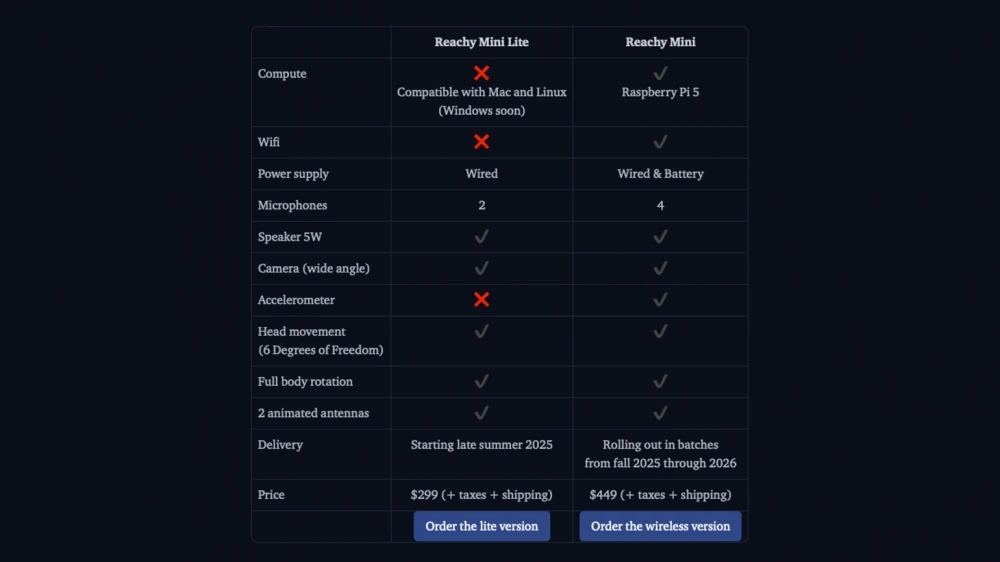Click Reachy Mini's Wifi checkmark

tap(660, 142)
